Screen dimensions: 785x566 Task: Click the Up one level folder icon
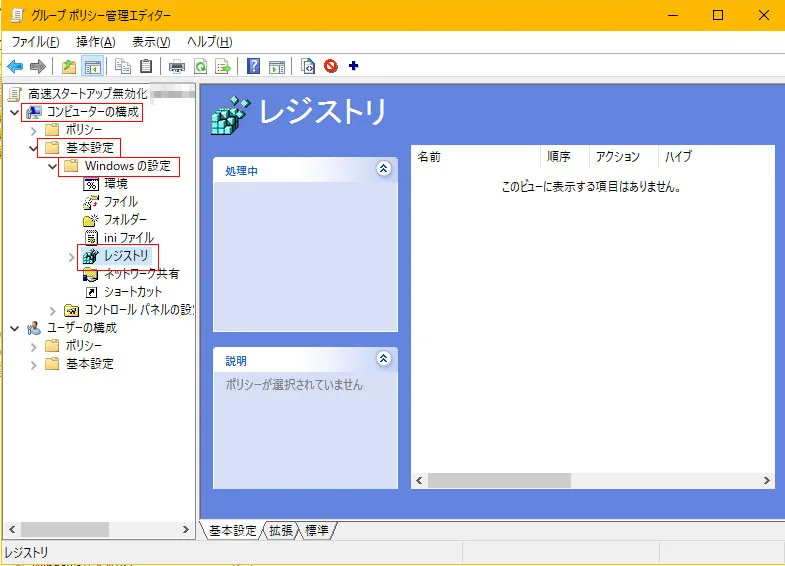pos(68,67)
